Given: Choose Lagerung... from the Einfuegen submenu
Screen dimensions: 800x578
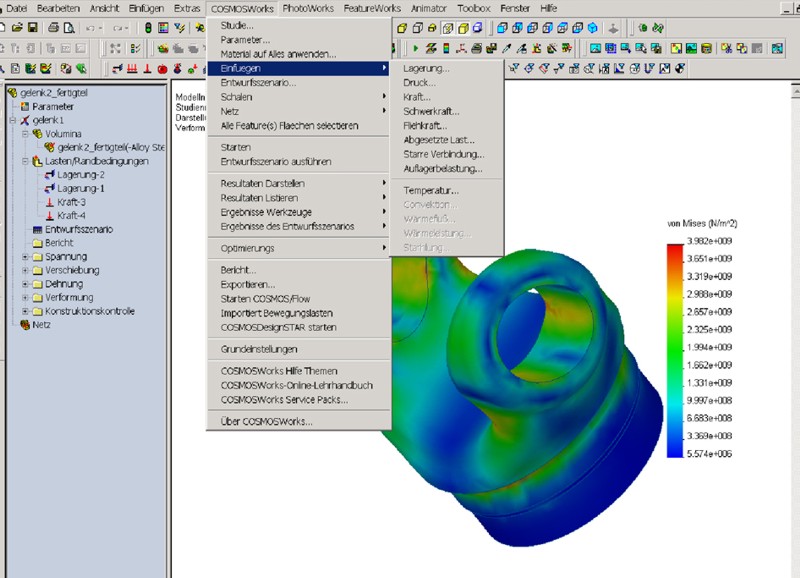Looking at the screenshot, I should [x=446, y=68].
